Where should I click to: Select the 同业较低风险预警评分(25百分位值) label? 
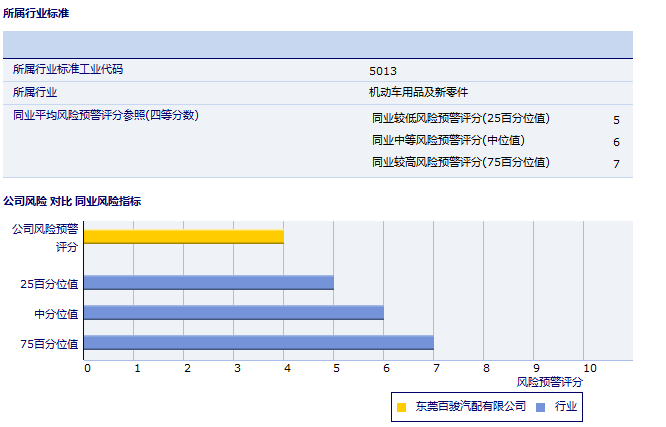tap(461, 118)
